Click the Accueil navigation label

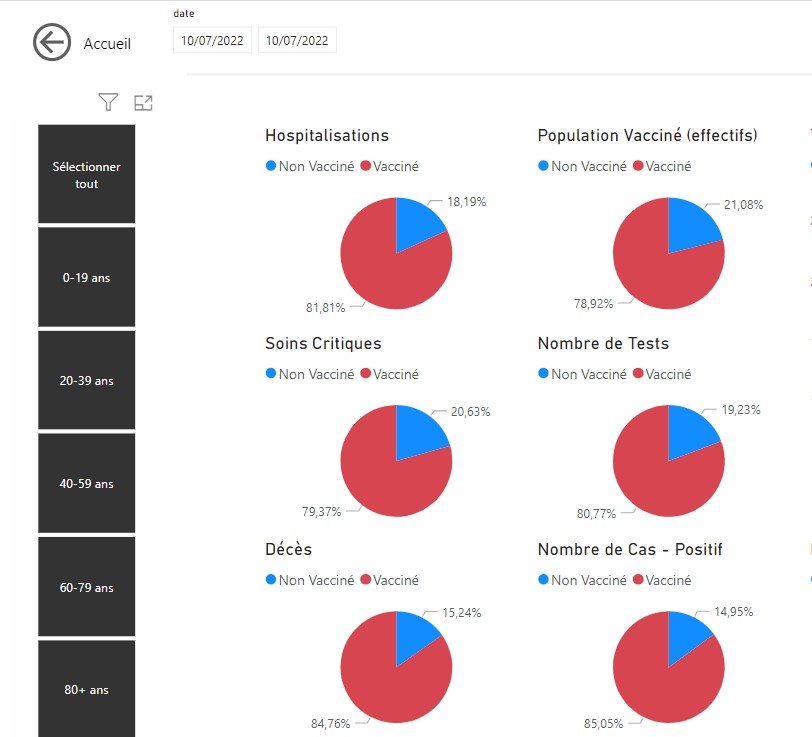(x=107, y=44)
